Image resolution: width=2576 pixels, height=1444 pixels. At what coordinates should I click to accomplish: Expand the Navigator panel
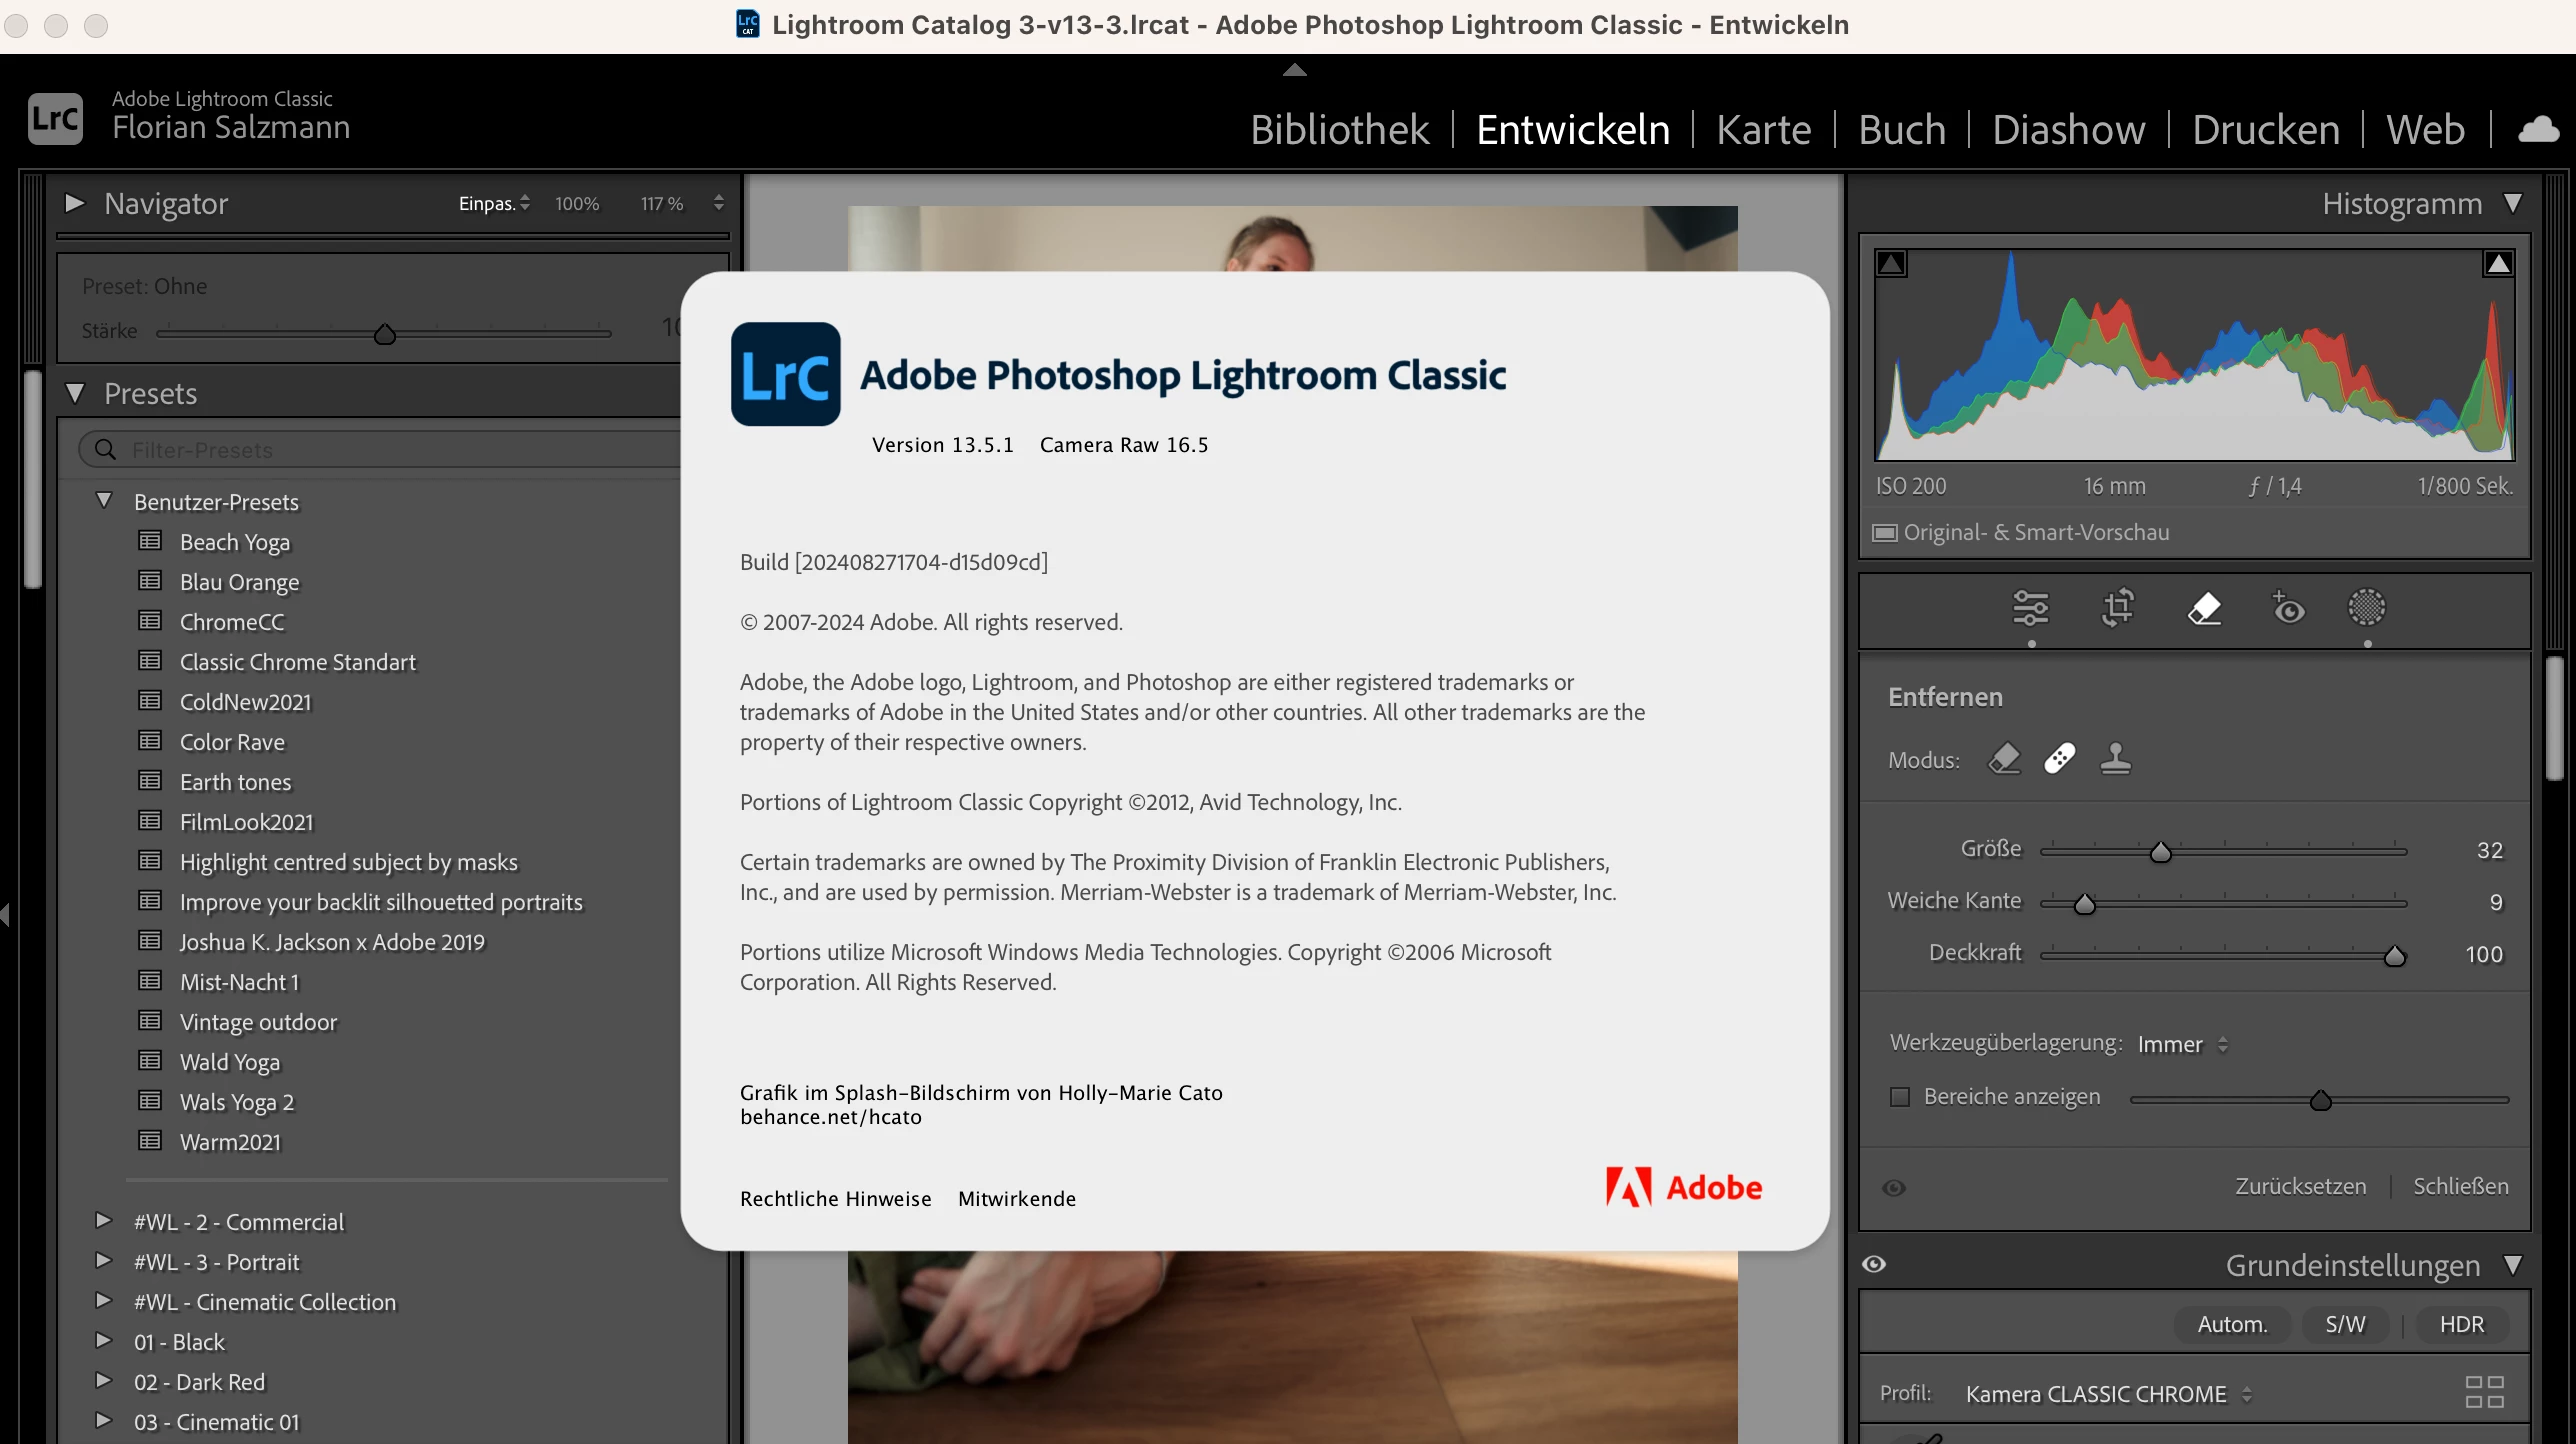pos(74,203)
